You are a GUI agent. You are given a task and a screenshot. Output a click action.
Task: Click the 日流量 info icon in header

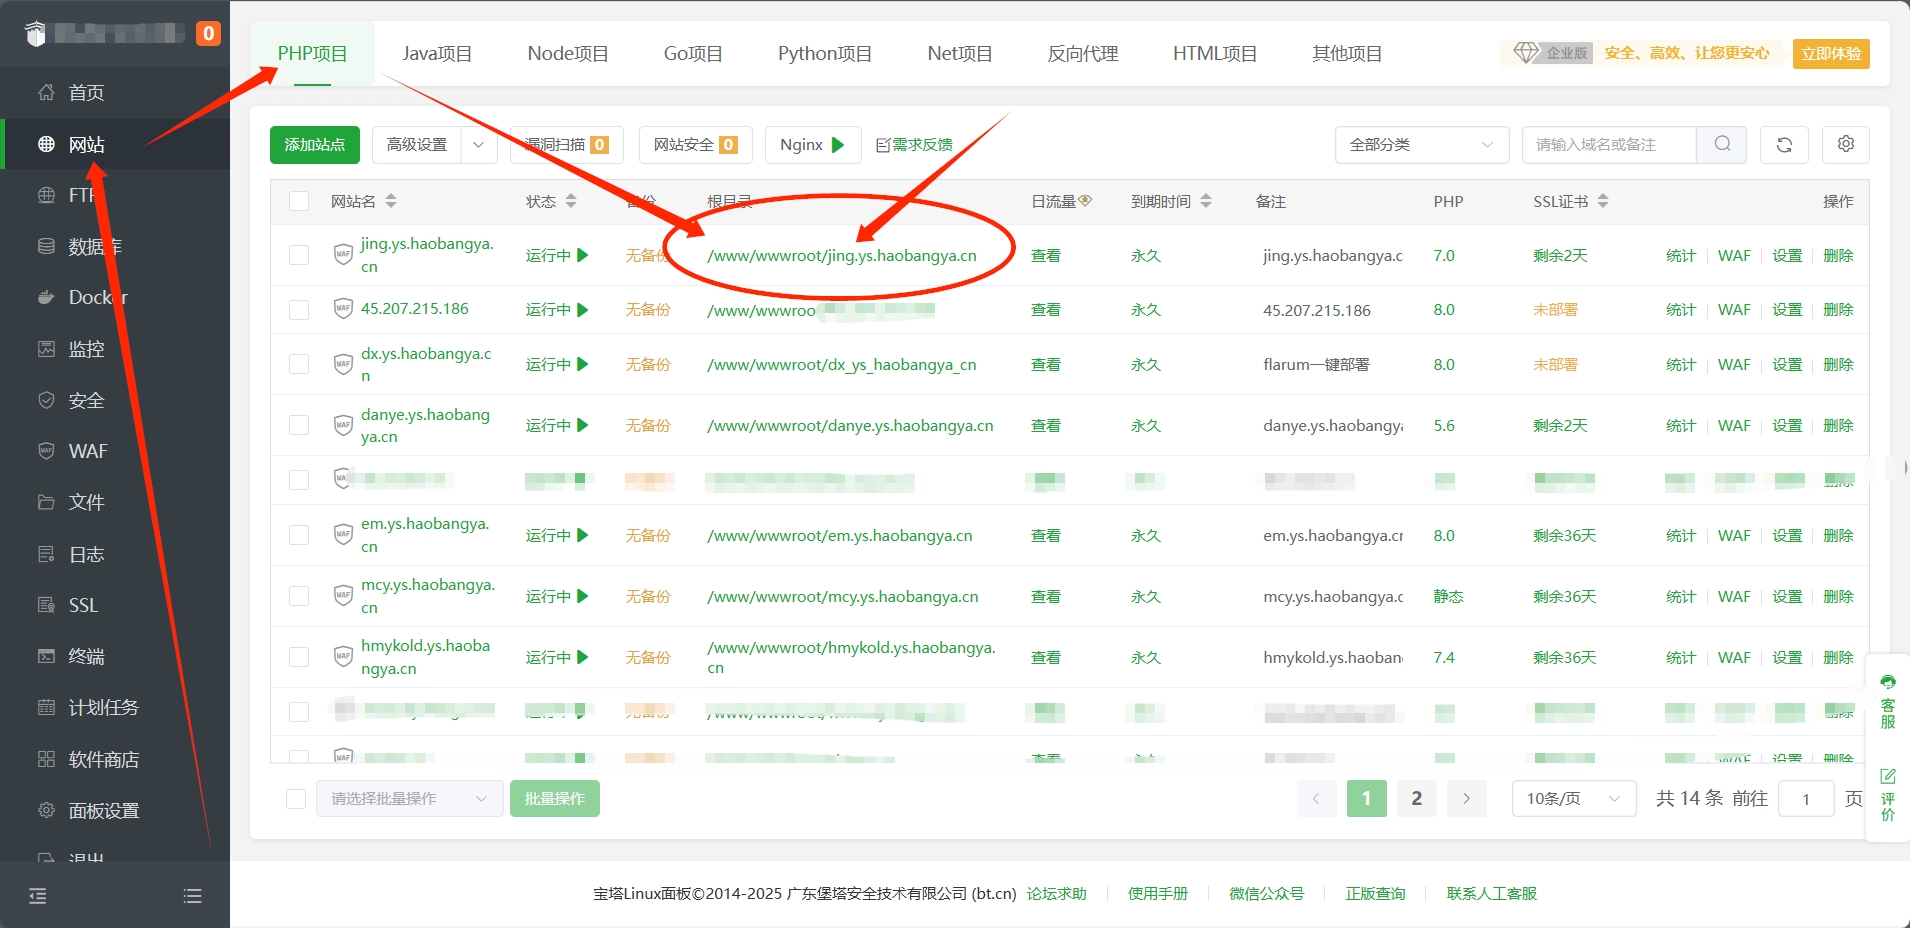(x=1085, y=200)
